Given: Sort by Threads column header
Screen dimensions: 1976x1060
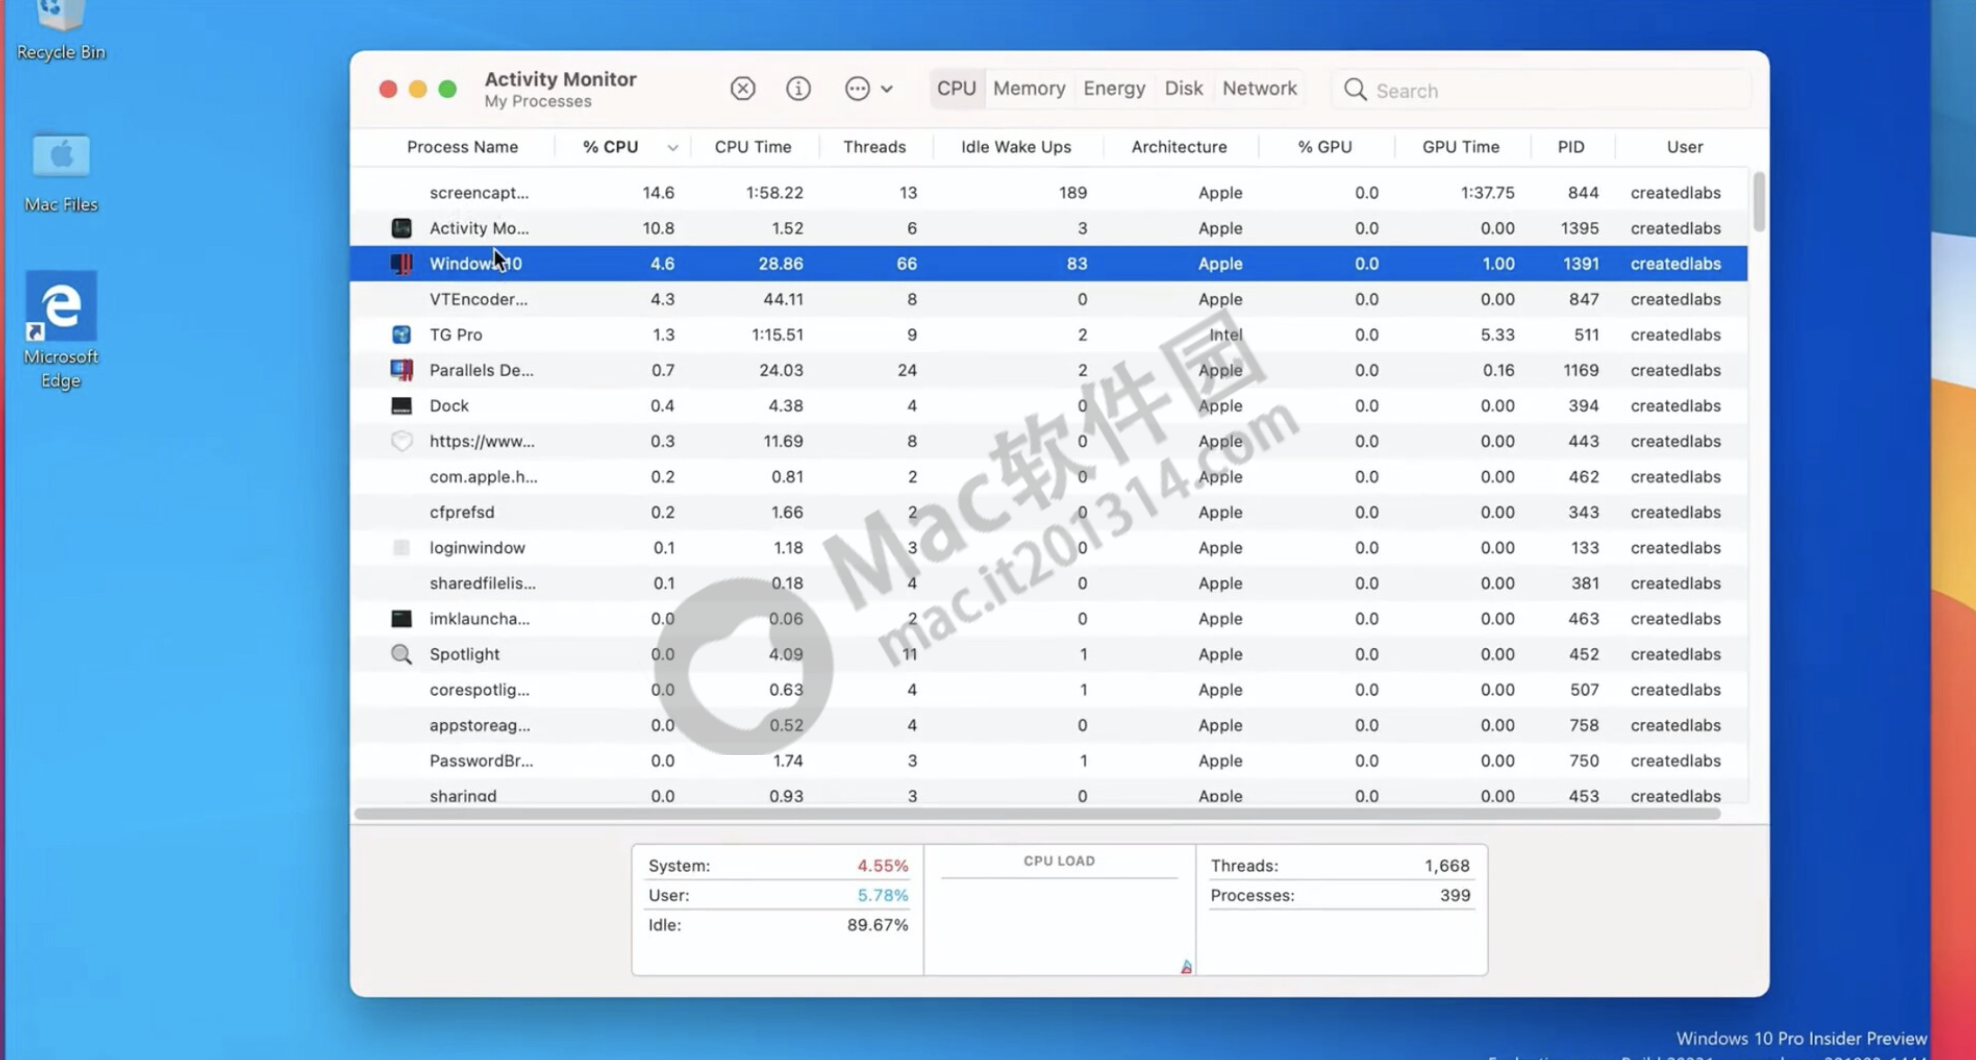Looking at the screenshot, I should pyautogui.click(x=874, y=147).
